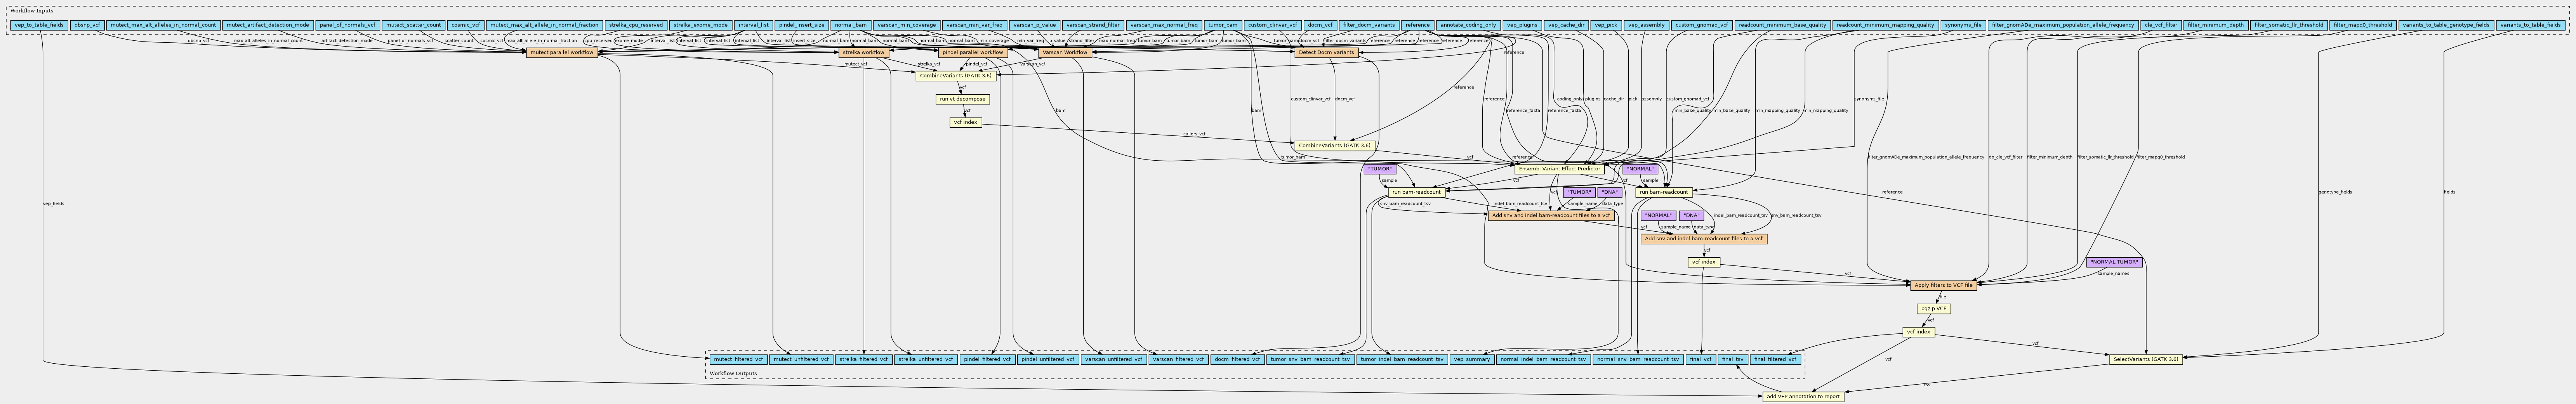Select the run vt decompose step
Screen dimensions: 2576x404
pos(962,99)
